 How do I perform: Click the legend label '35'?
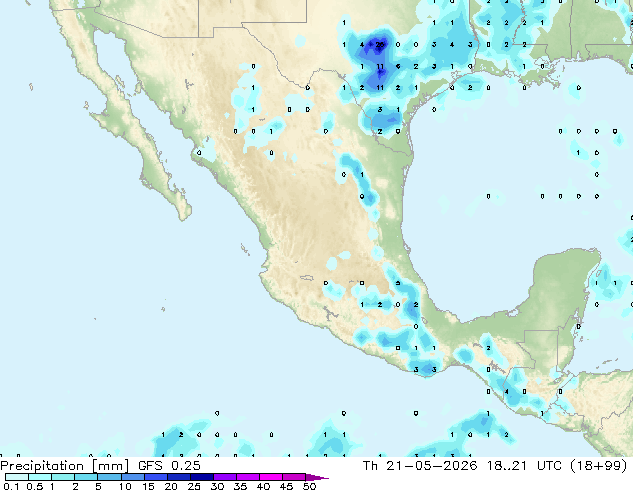click(240, 486)
